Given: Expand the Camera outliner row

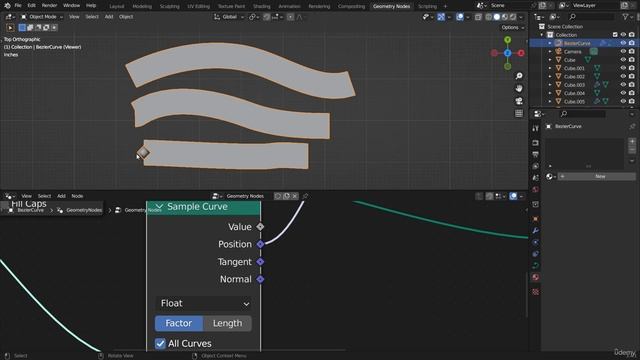Looking at the screenshot, I should [x=550, y=52].
